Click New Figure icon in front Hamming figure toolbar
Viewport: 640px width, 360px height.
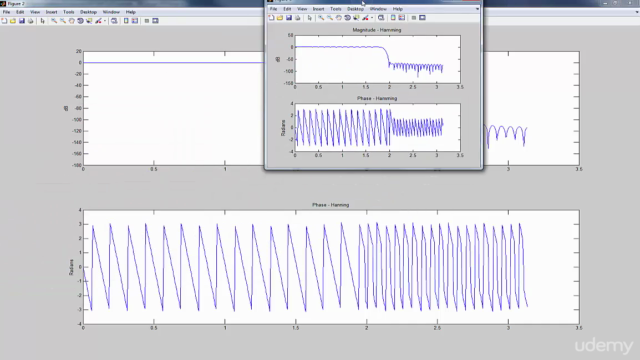(x=271, y=18)
